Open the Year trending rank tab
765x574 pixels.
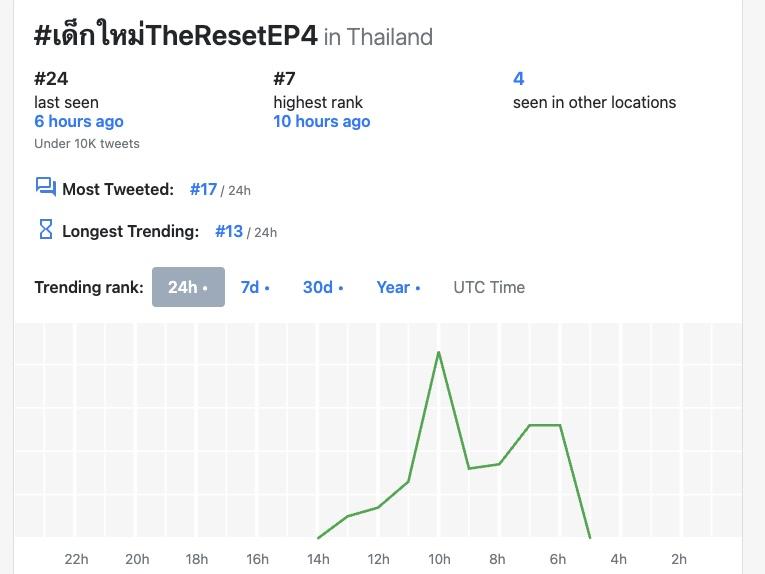(398, 287)
